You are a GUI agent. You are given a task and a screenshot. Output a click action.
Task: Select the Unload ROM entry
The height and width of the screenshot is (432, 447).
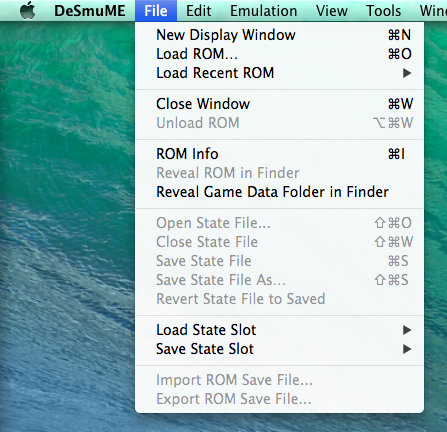(279, 123)
